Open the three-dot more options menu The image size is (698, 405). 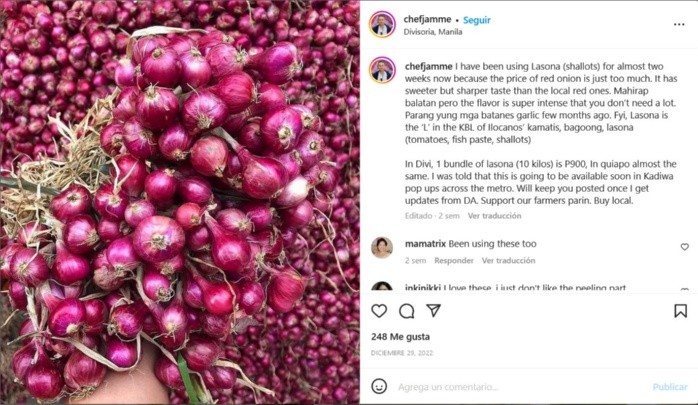coord(679,24)
